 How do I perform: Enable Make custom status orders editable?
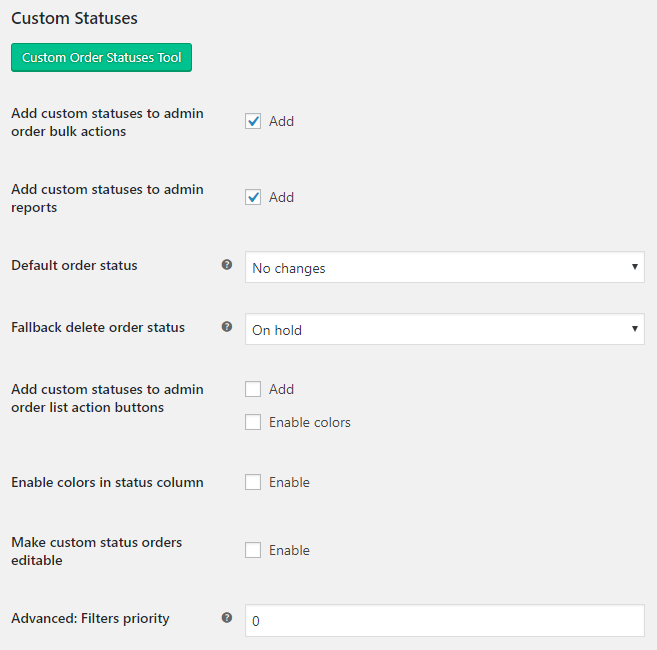pos(253,550)
